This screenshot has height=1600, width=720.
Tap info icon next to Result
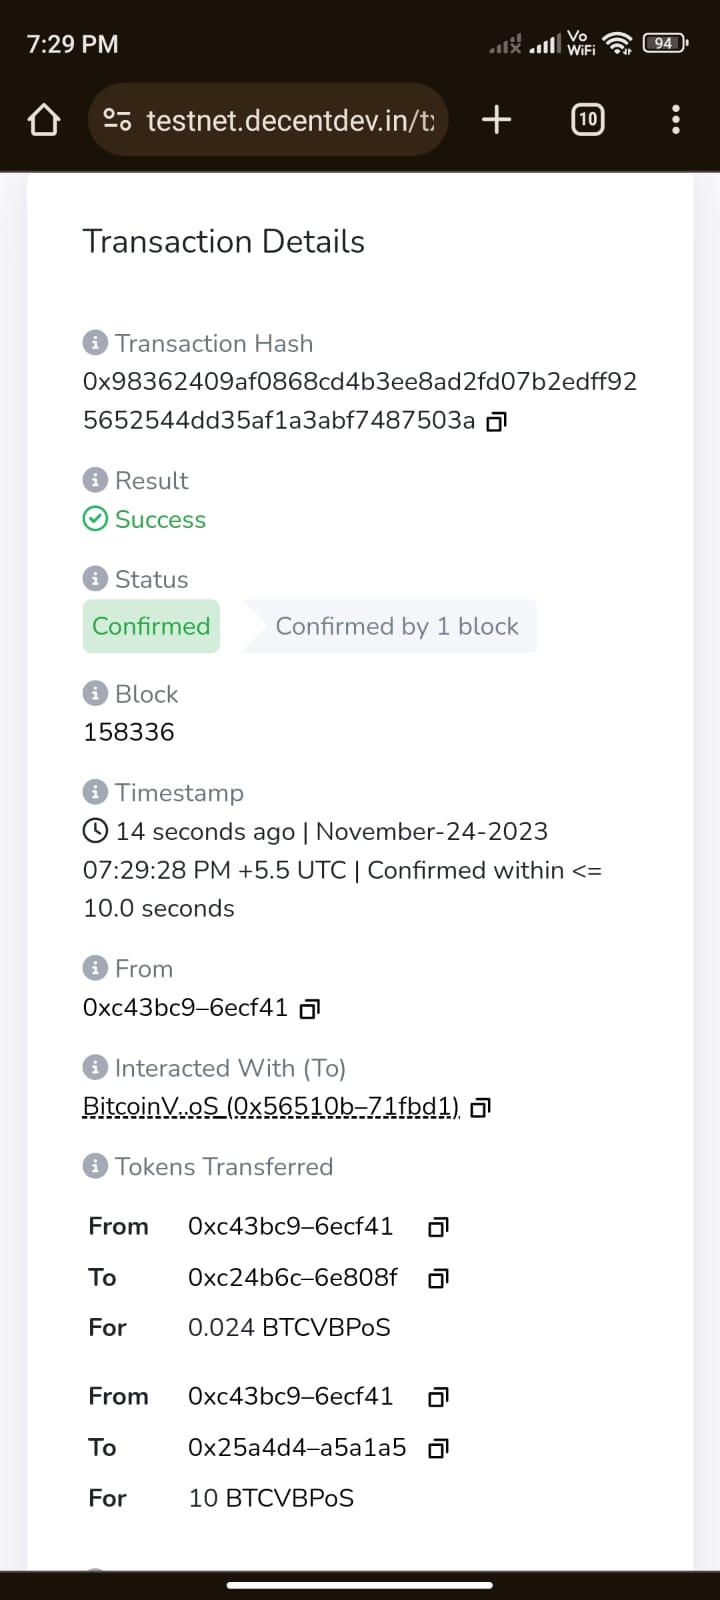coord(95,480)
